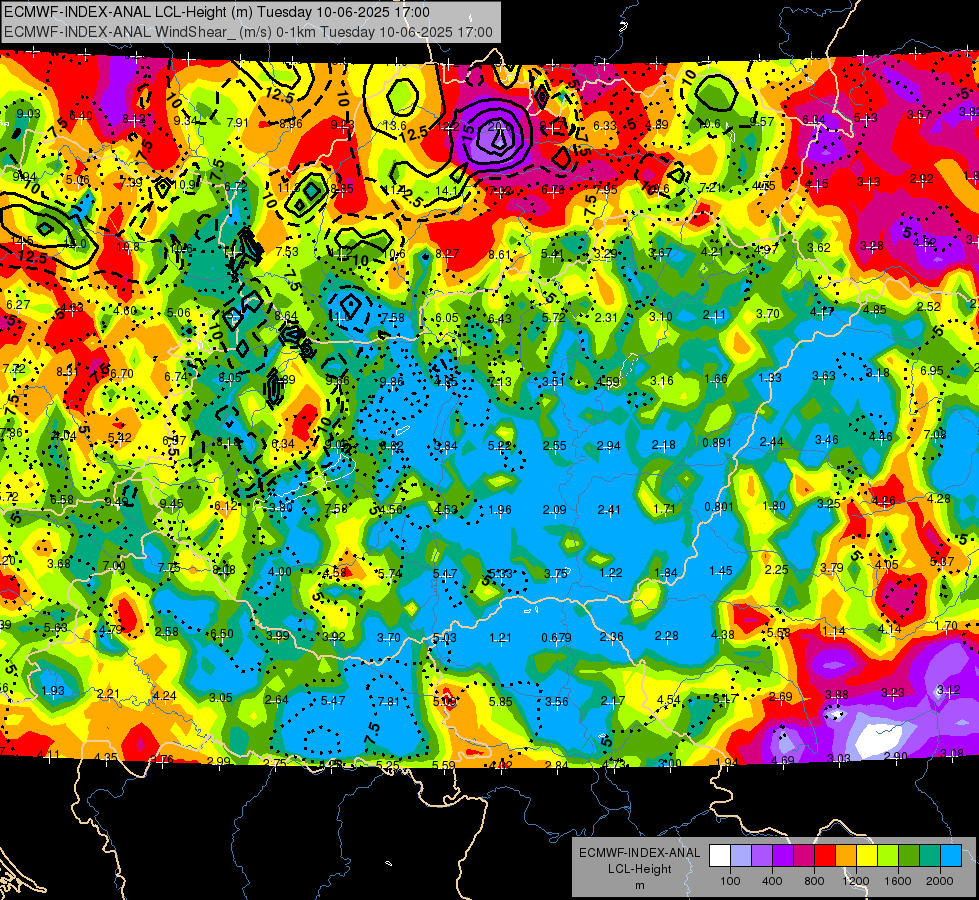Select the deep purple legend swatch
This screenshot has width=979, height=900.
click(783, 856)
